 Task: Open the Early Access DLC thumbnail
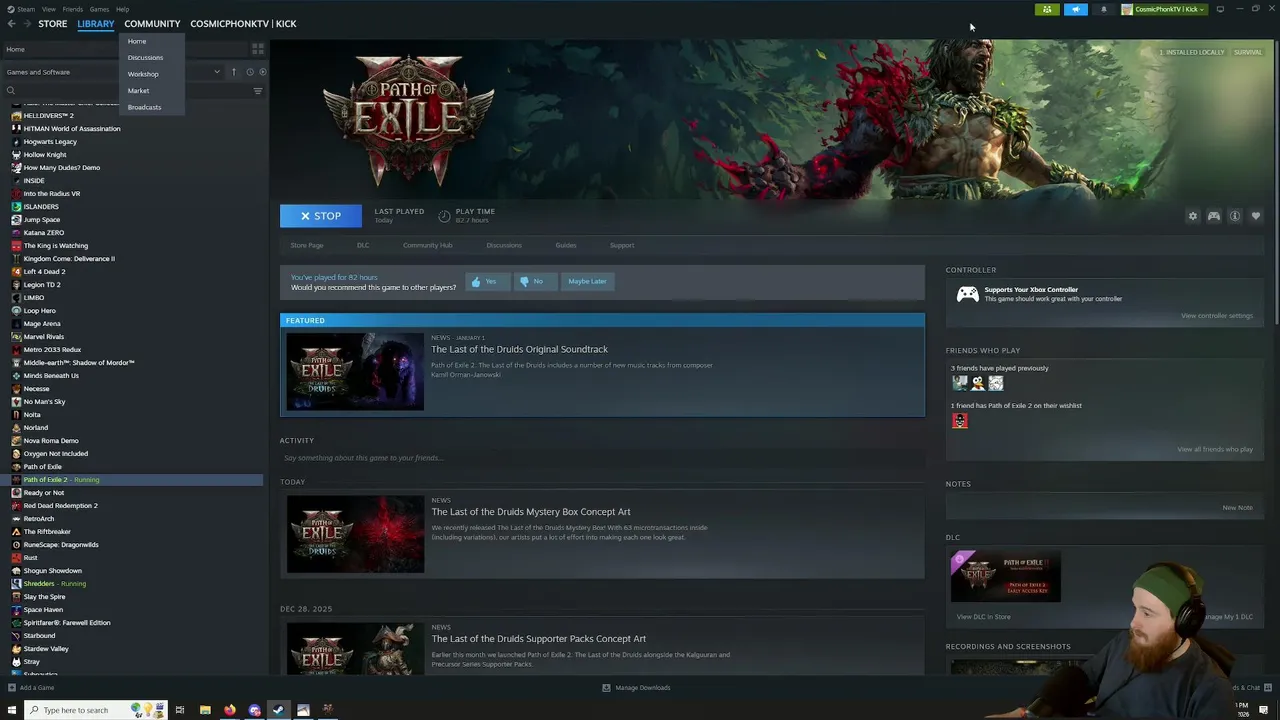point(1005,577)
